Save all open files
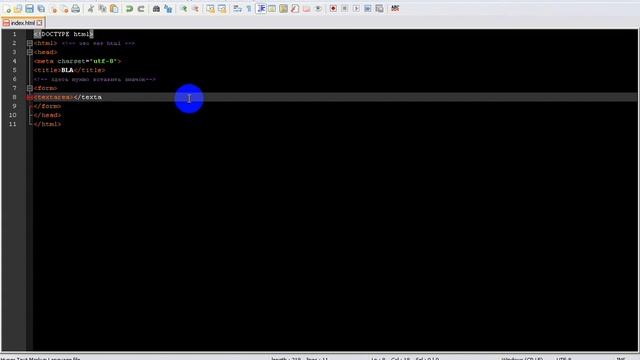Viewport: 640px width, 360px height. click(x=41, y=9)
